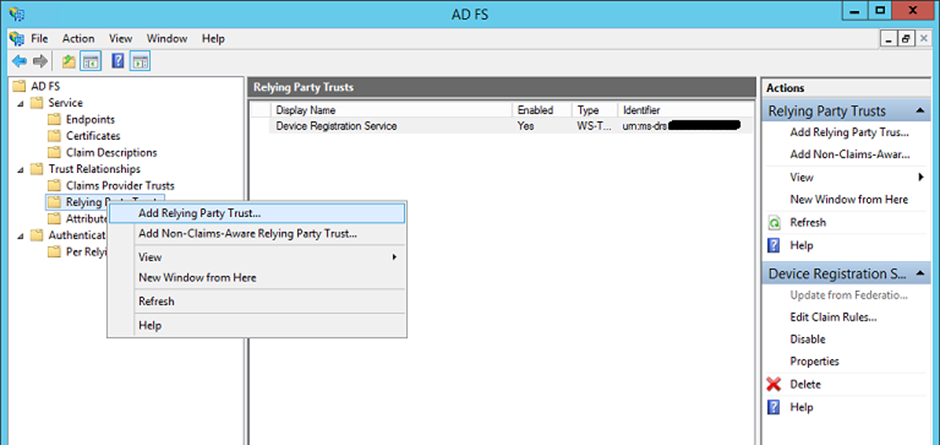Open the File menu
Screen dimensions: 940x445
coord(39,38)
